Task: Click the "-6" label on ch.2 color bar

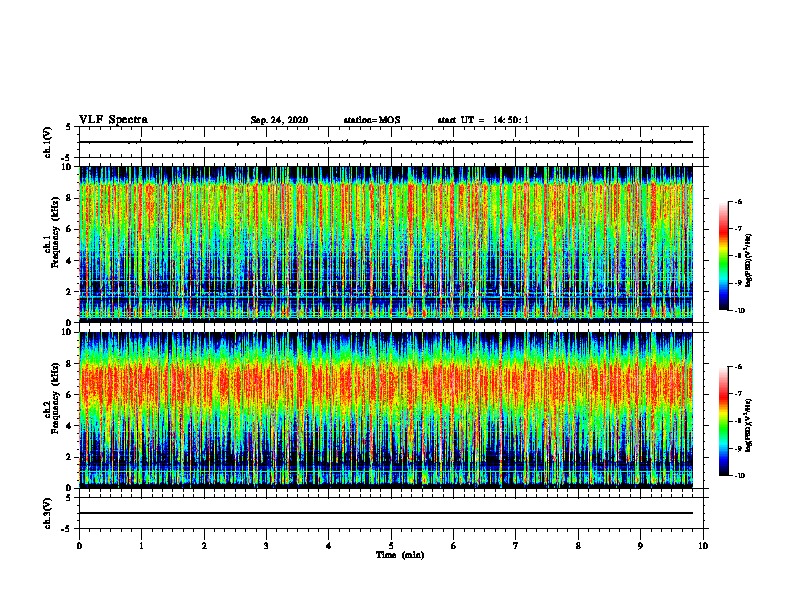Action: (x=738, y=367)
